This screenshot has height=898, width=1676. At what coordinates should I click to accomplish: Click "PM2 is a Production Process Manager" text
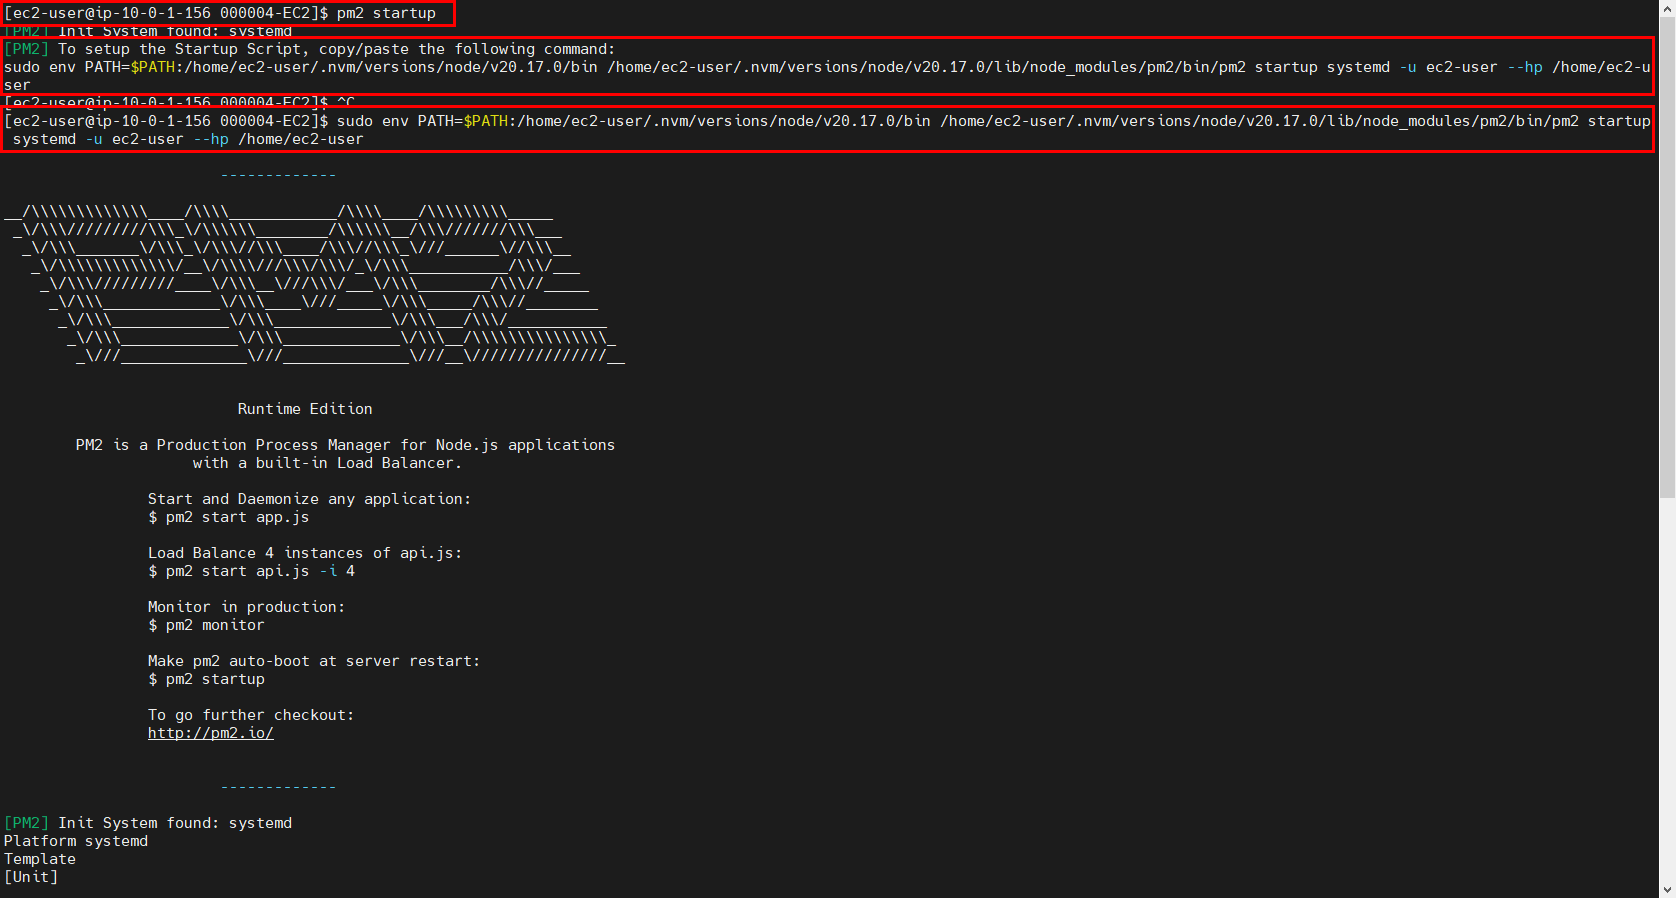(x=345, y=445)
